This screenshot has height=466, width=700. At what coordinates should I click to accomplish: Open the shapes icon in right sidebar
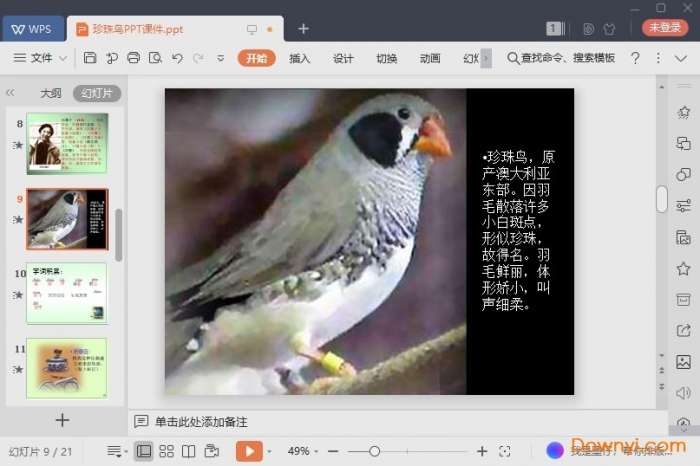[x=683, y=174]
